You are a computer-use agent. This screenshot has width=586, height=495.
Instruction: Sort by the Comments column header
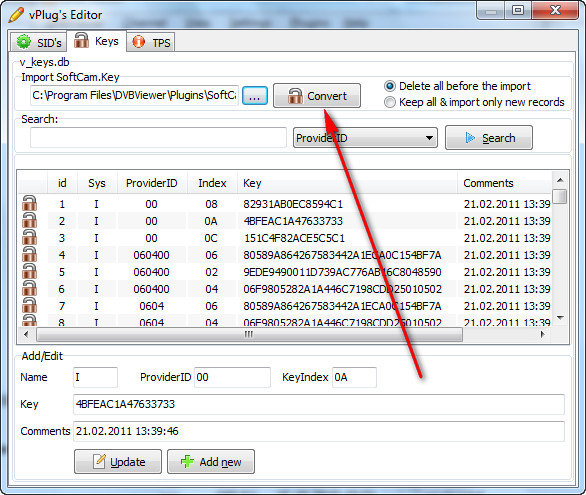[505, 183]
